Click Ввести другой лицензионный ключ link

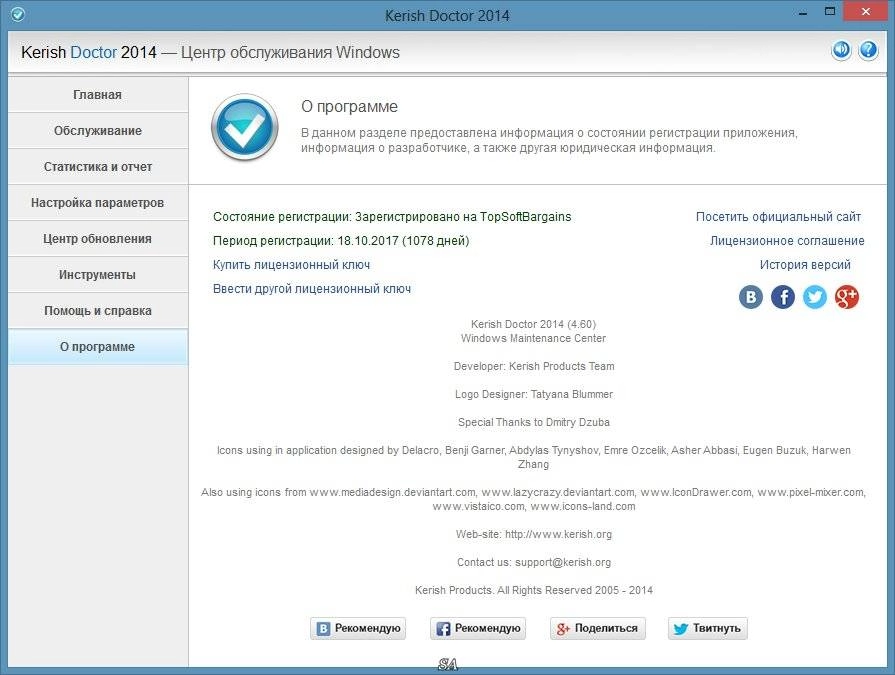[x=312, y=289]
